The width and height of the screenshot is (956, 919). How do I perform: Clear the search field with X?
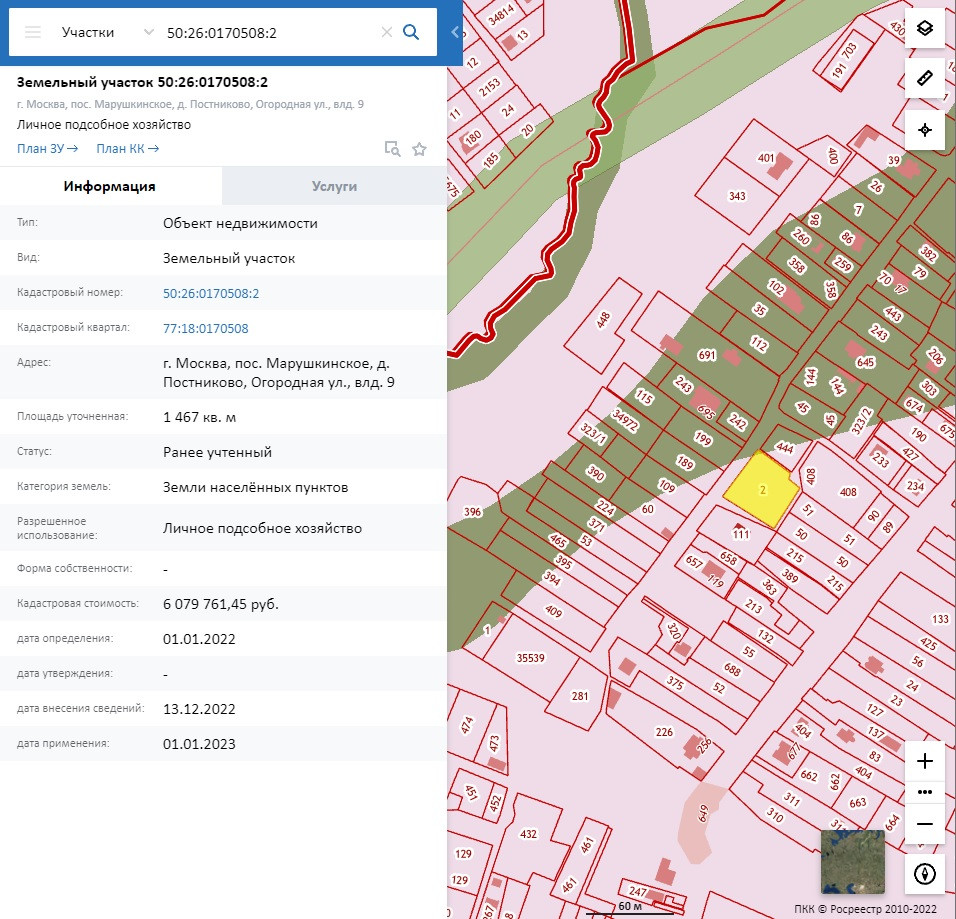pyautogui.click(x=387, y=32)
